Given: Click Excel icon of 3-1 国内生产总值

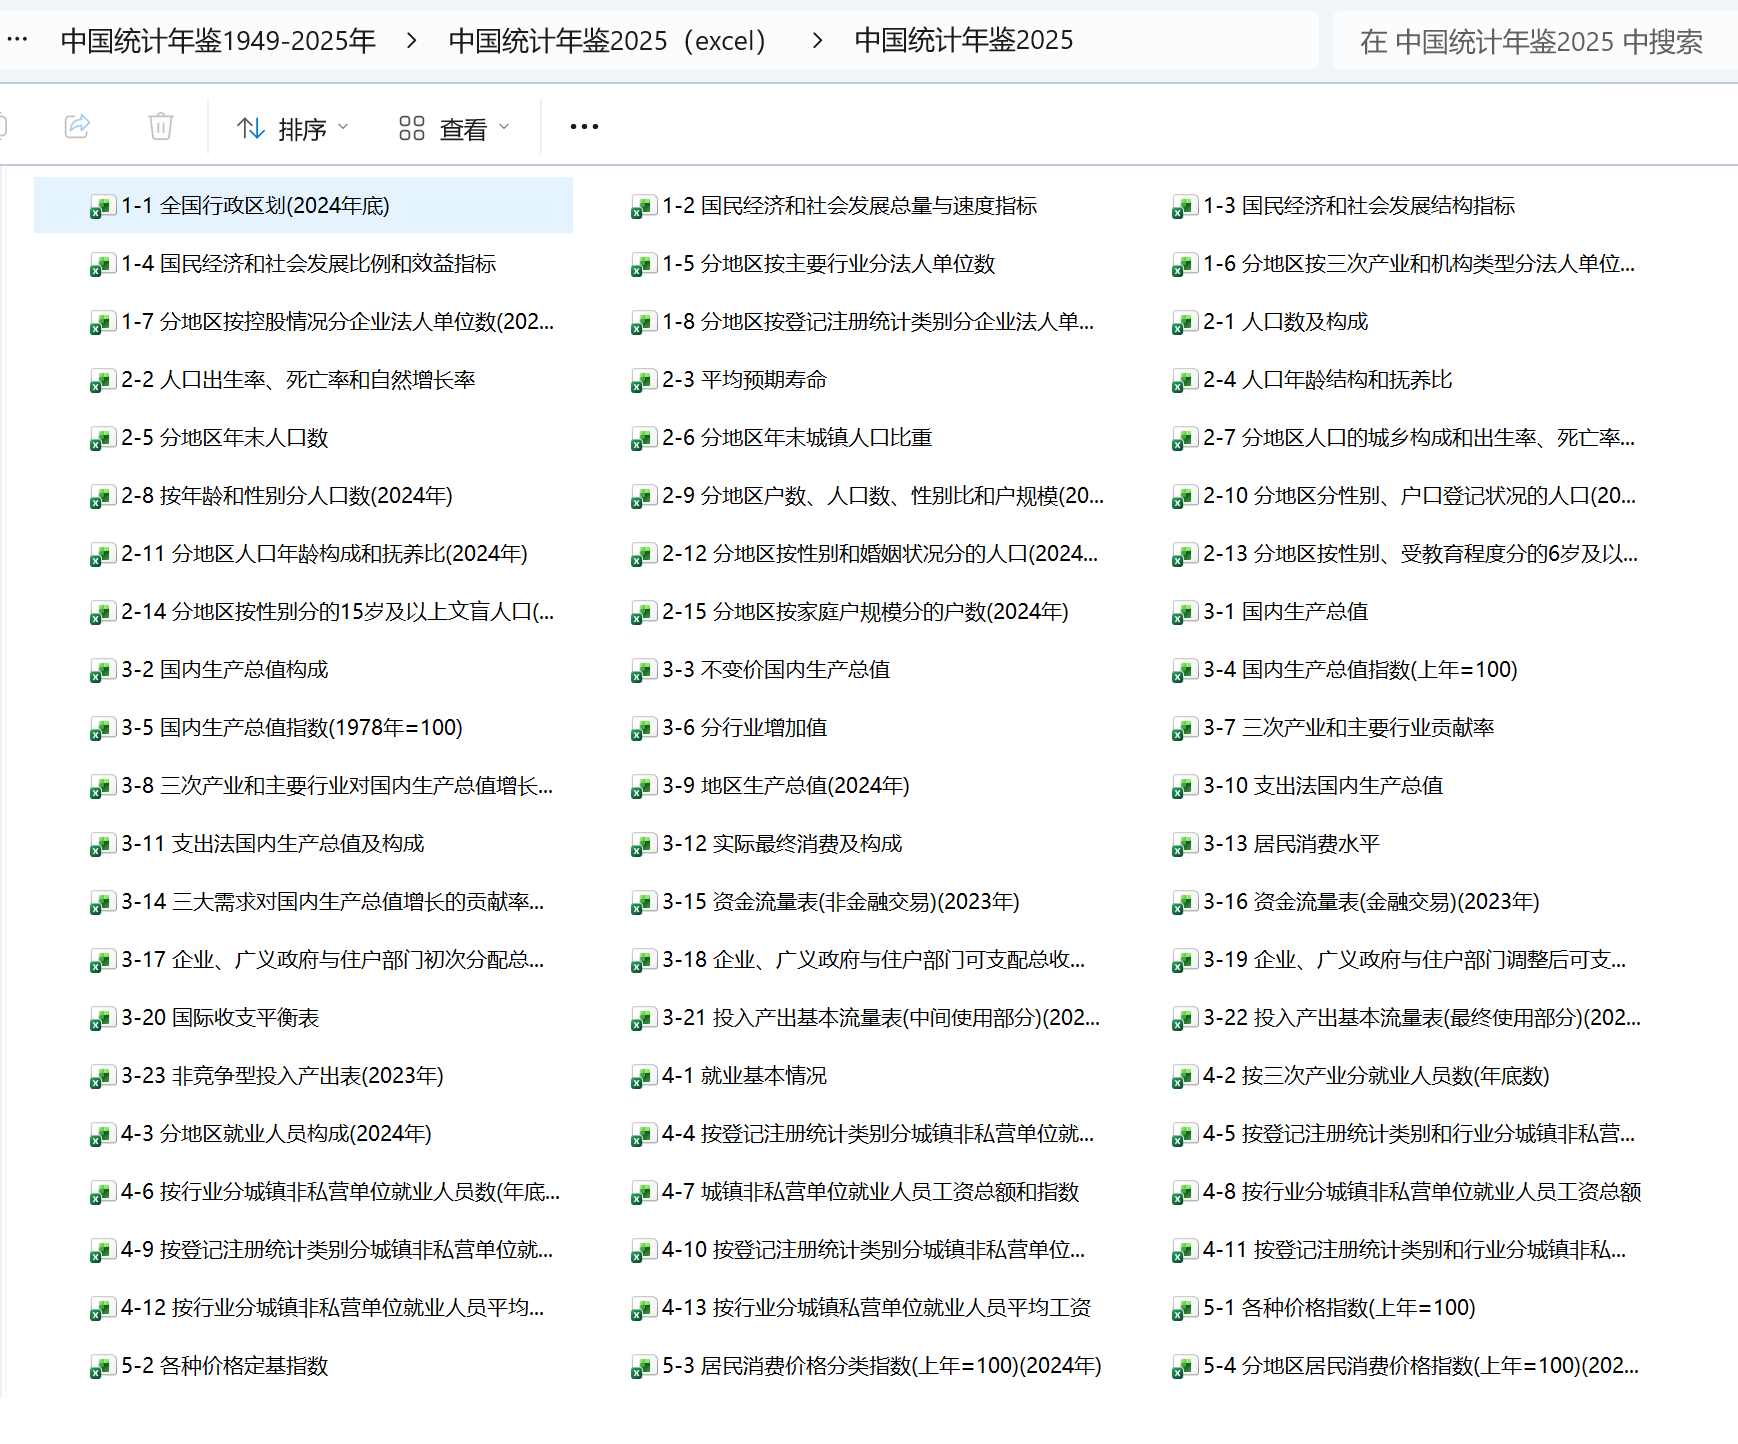Looking at the screenshot, I should click(1184, 613).
